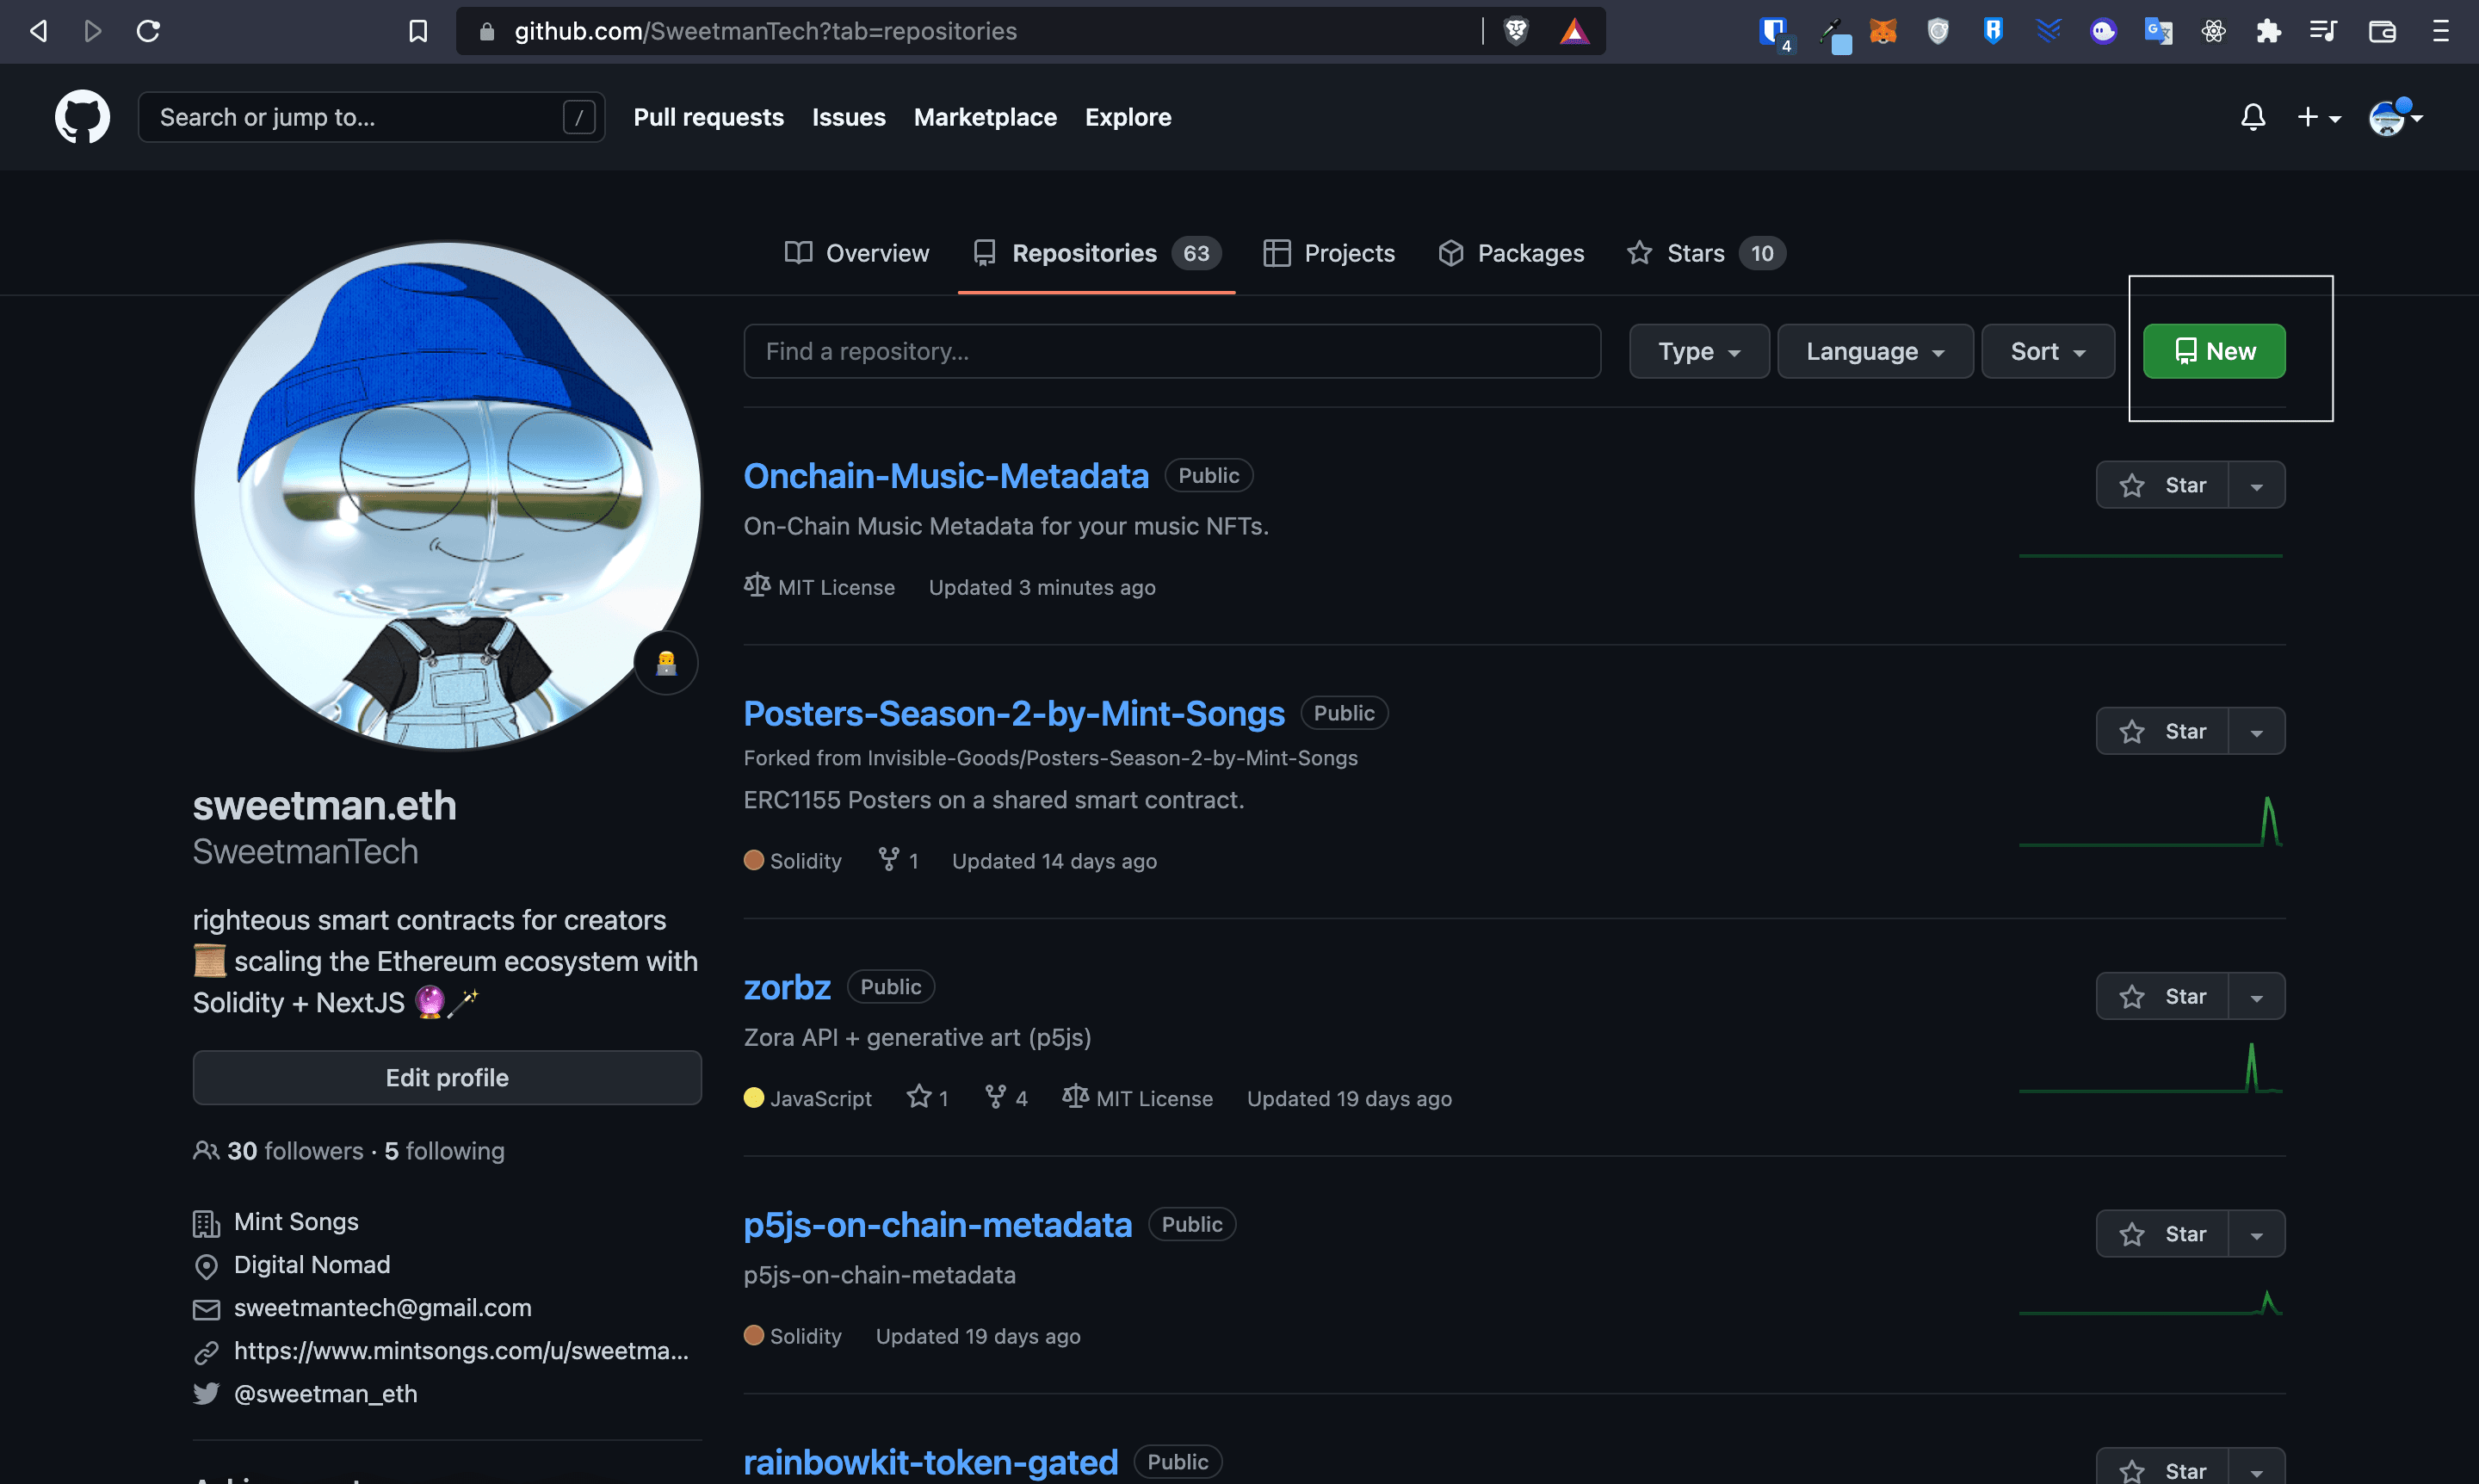Open the Bitwarden extension icon
2479x1484 pixels.
click(x=1775, y=32)
